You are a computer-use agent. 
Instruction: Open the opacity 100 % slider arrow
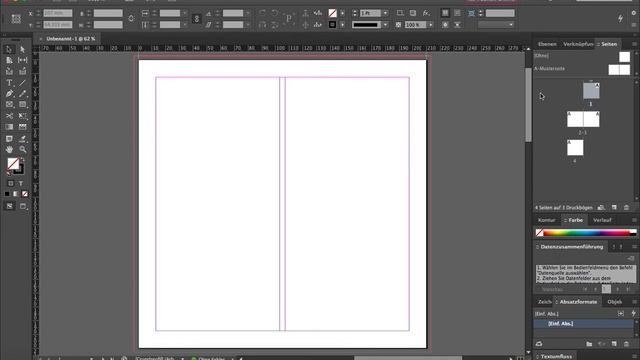click(431, 25)
